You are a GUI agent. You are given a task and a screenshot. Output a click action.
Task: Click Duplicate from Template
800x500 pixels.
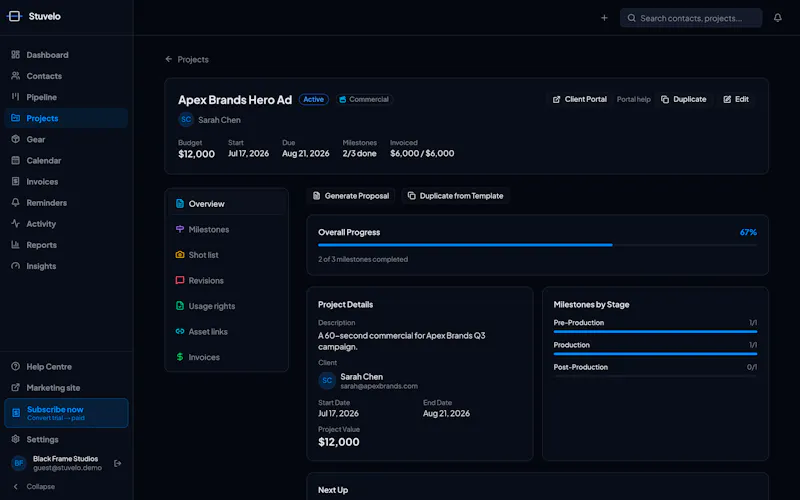click(456, 196)
